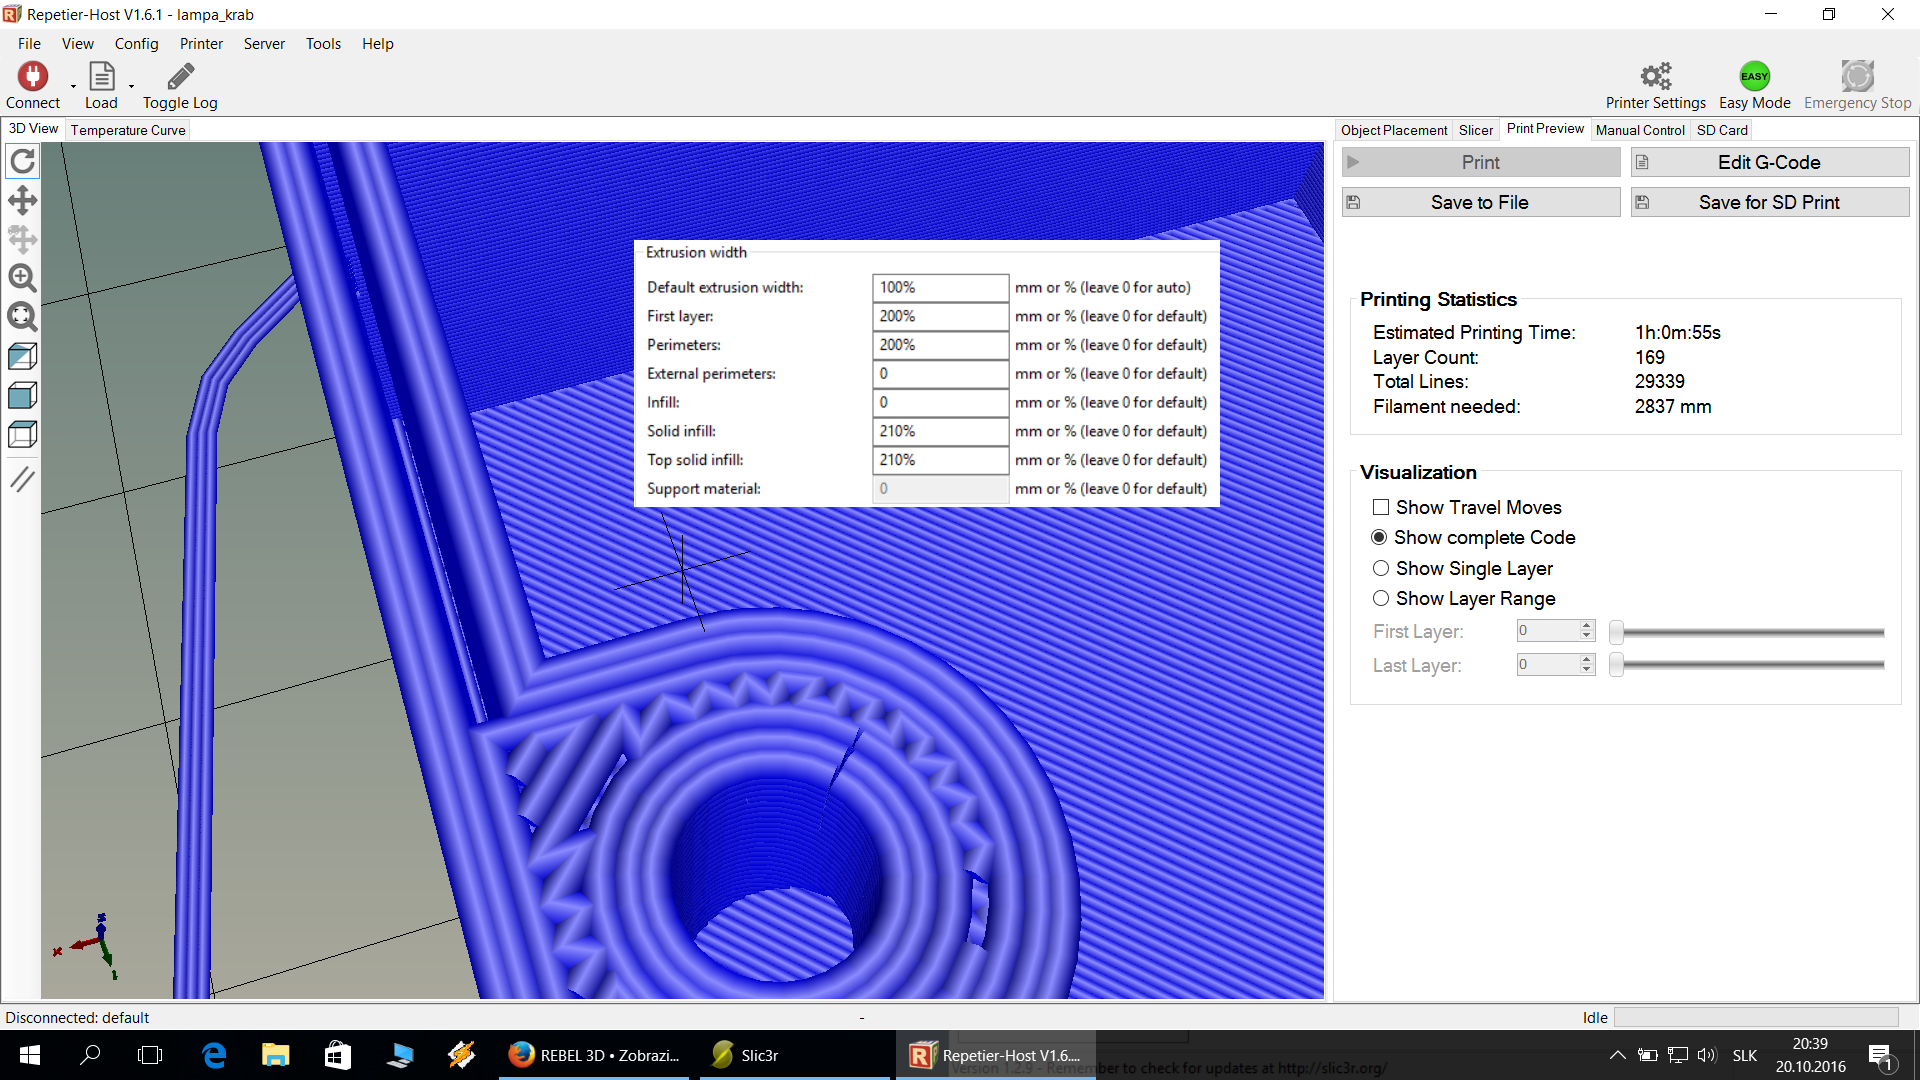1920x1080 pixels.
Task: Click the Toggle Log pencil icon
Action: tap(180, 77)
